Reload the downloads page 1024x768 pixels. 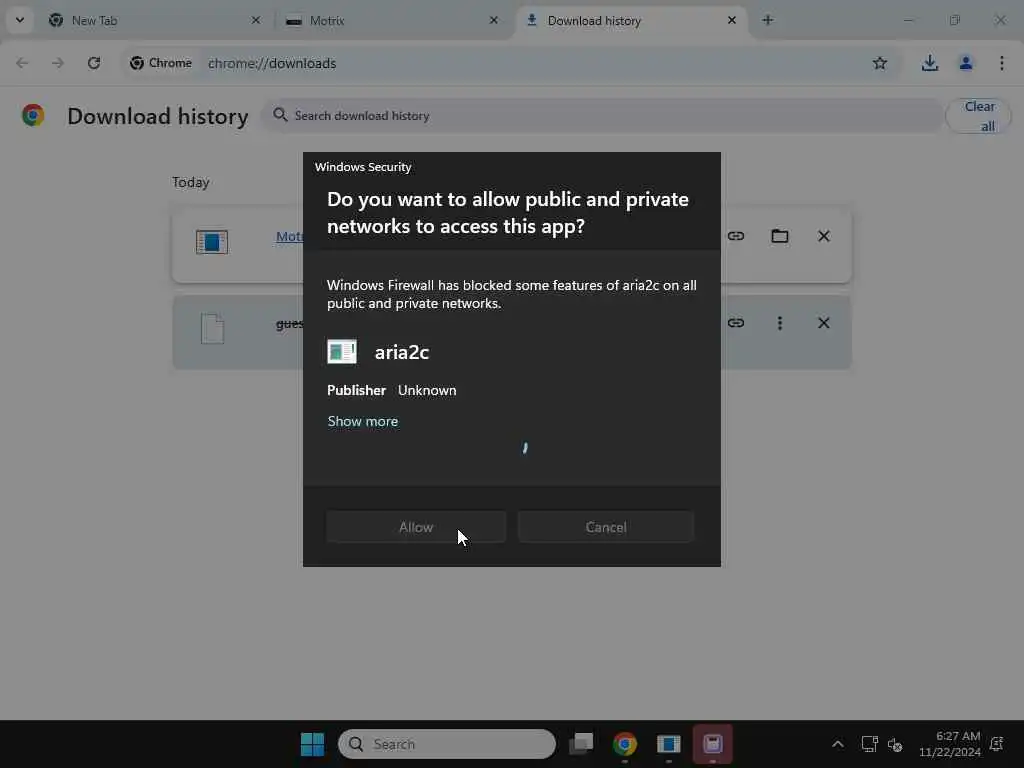[x=94, y=63]
